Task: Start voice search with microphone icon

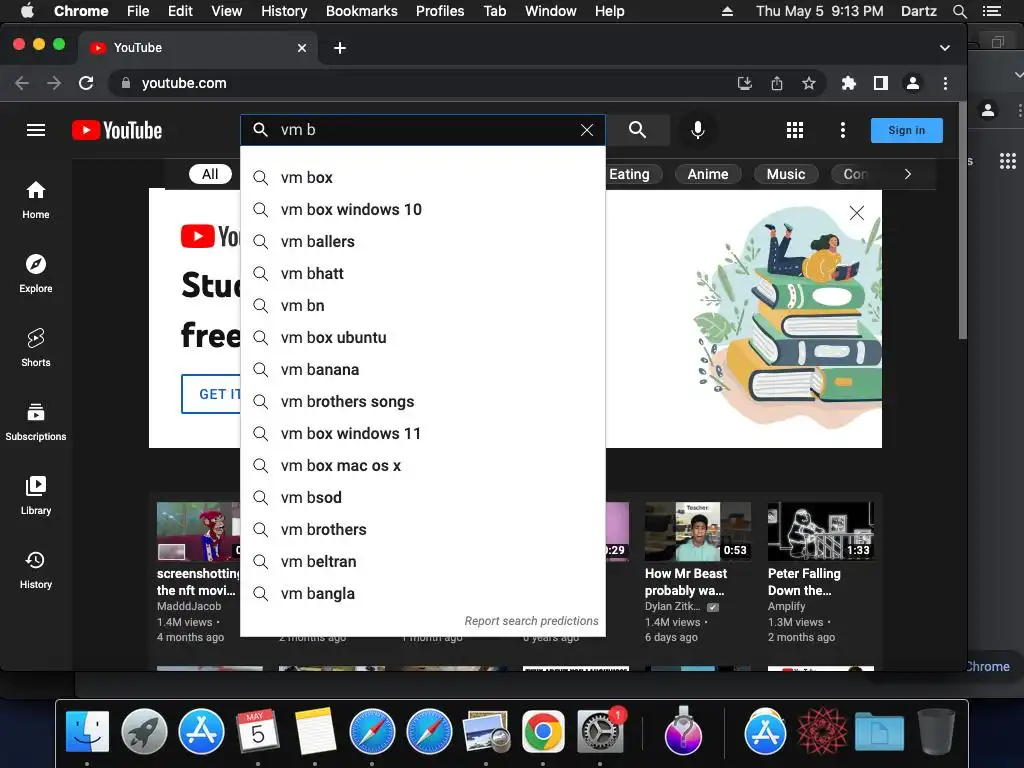Action: click(x=697, y=130)
